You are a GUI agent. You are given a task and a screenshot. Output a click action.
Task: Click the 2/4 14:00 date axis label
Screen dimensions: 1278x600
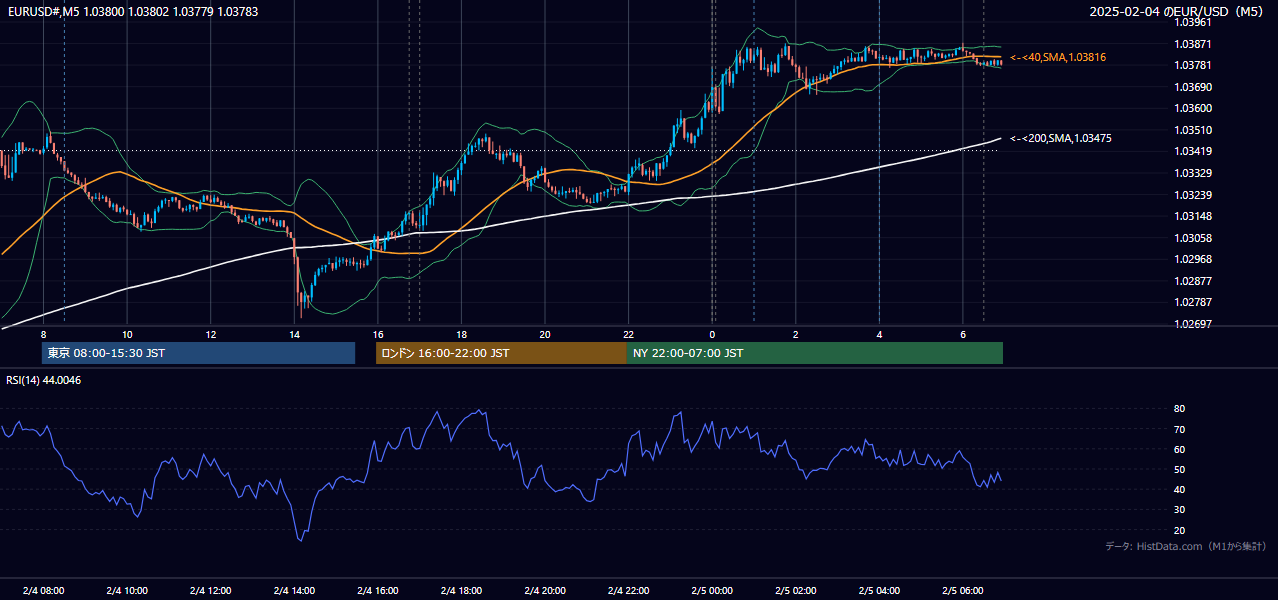(294, 590)
